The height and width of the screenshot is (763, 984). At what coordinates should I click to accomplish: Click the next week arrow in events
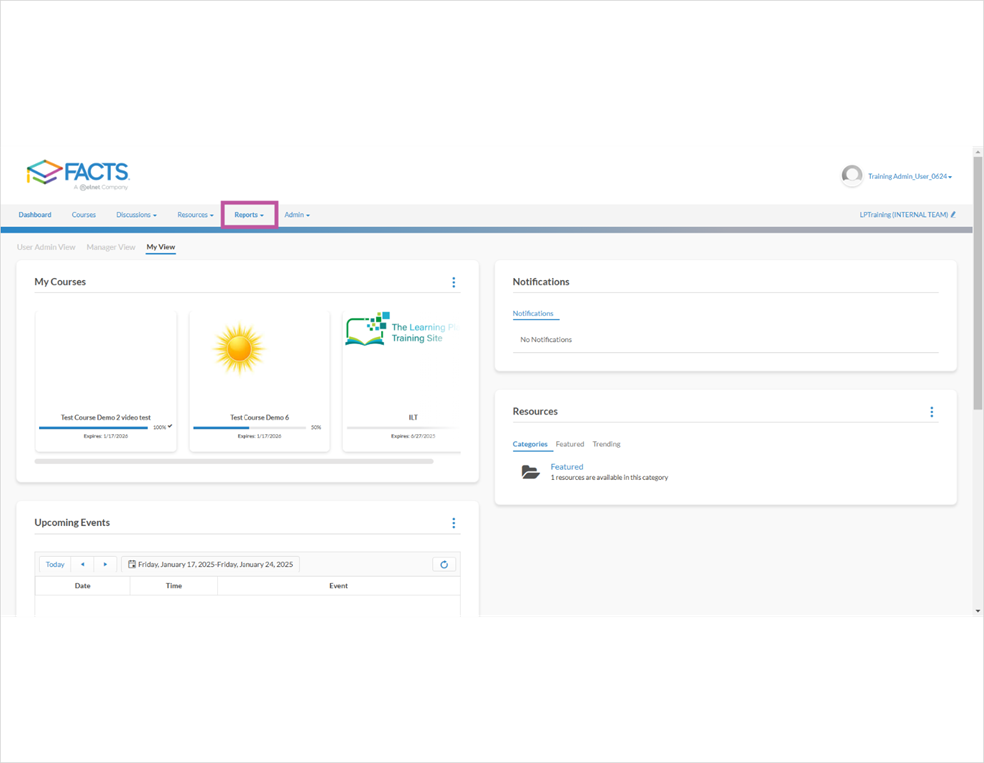[105, 564]
